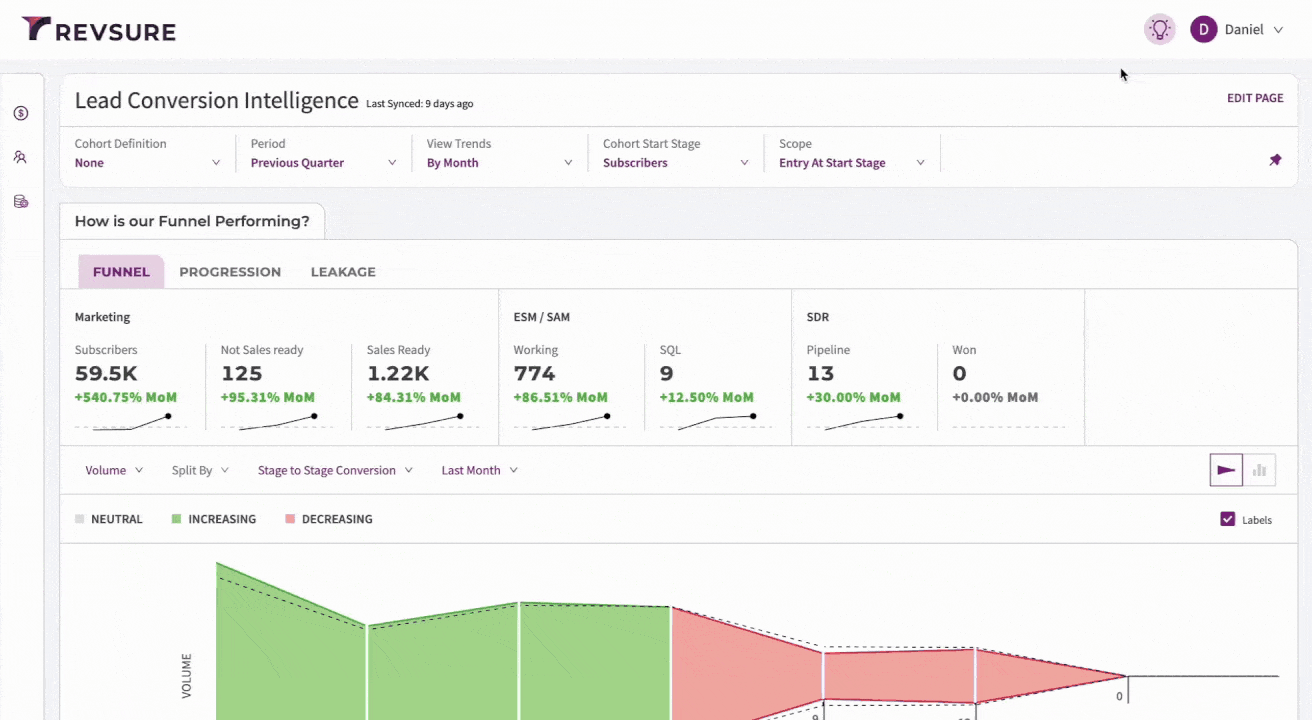Switch to the PROGRESSION tab
Screen dimensions: 1312x720
pos(230,272)
